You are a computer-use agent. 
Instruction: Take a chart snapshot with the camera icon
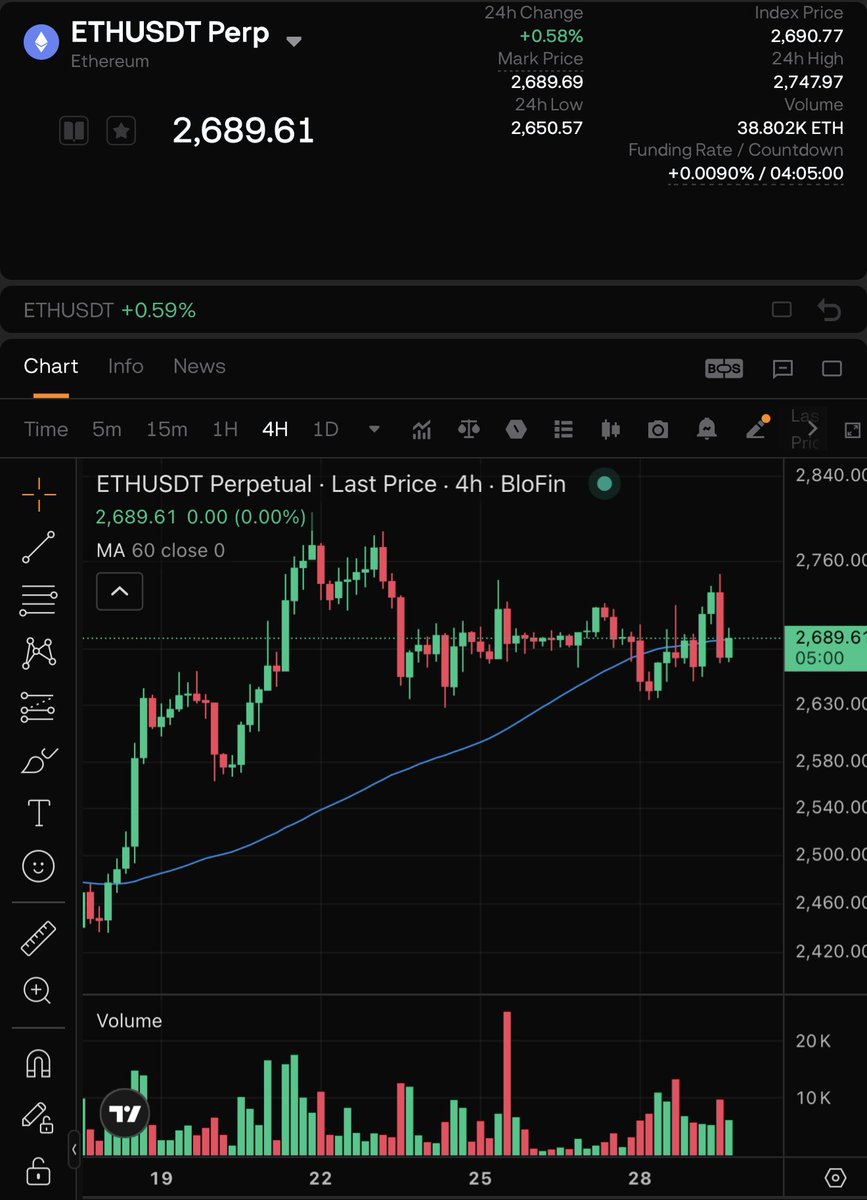[x=657, y=429]
